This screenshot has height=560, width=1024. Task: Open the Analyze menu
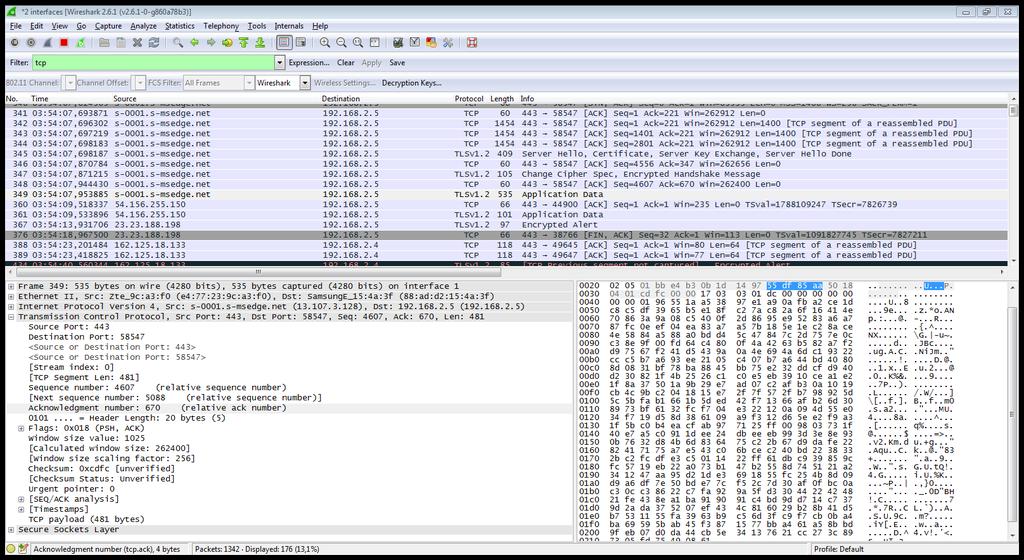pos(143,26)
